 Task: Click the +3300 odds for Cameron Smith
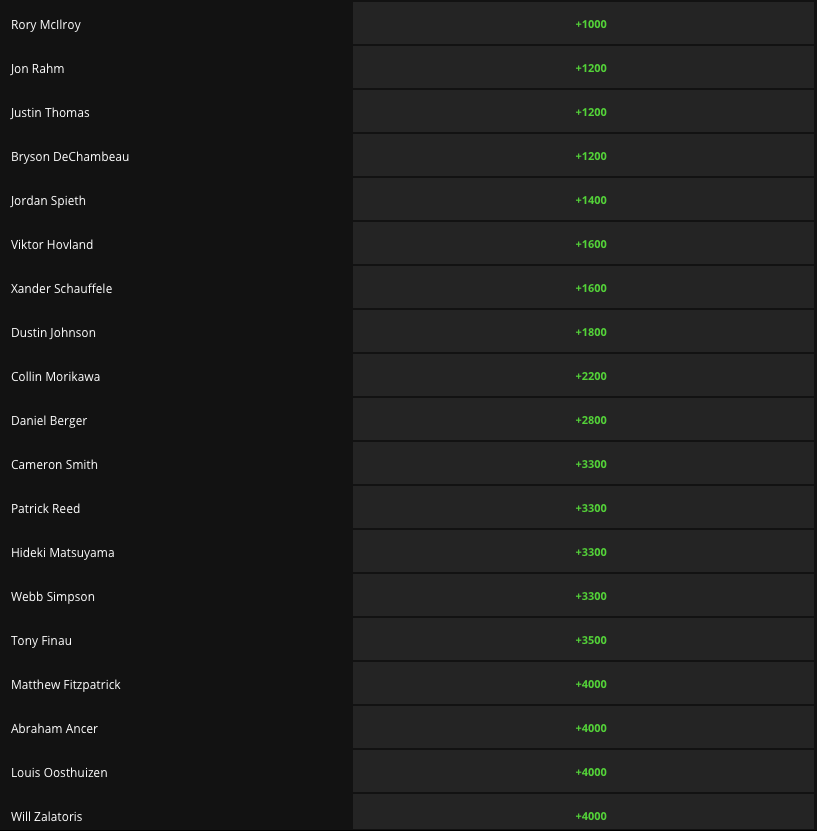tap(590, 464)
